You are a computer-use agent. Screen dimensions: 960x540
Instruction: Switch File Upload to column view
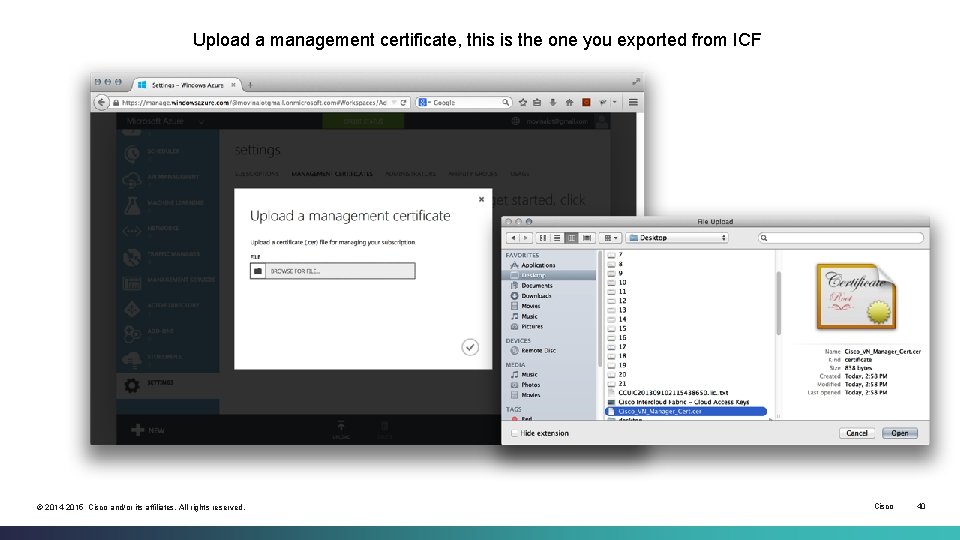click(x=571, y=238)
